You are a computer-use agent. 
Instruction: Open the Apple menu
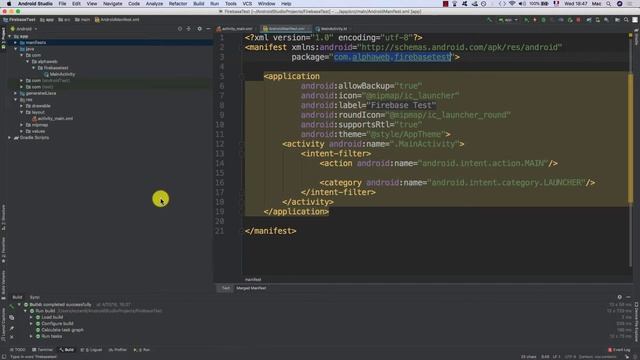pyautogui.click(x=9, y=4)
